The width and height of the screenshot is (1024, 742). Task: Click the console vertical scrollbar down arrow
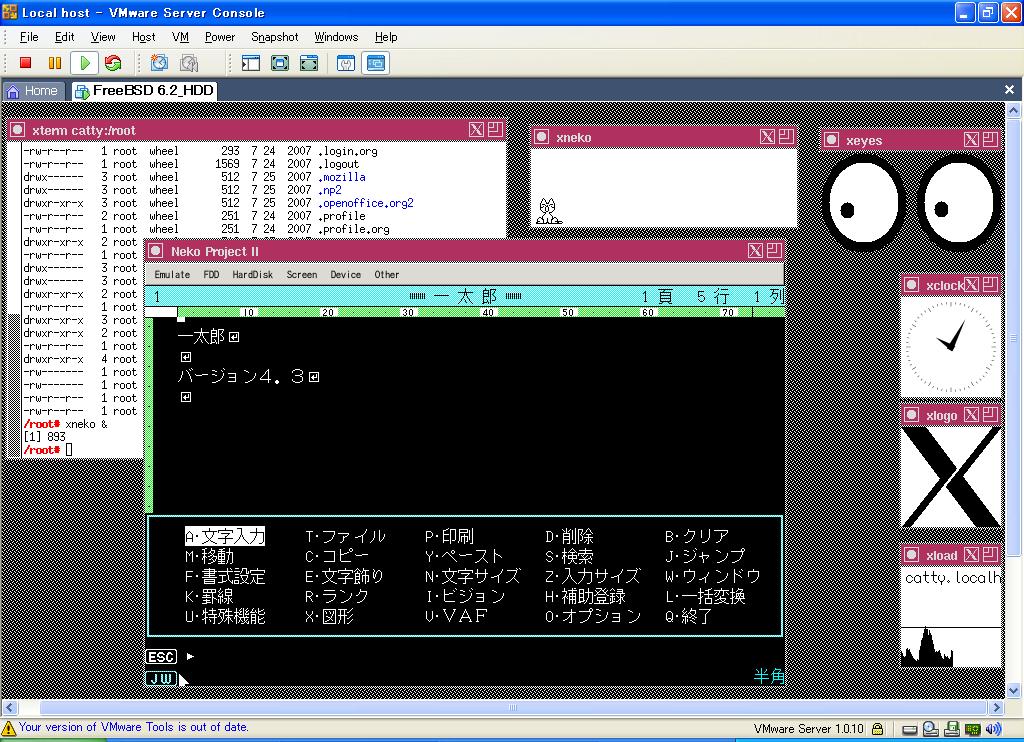pos(1013,690)
